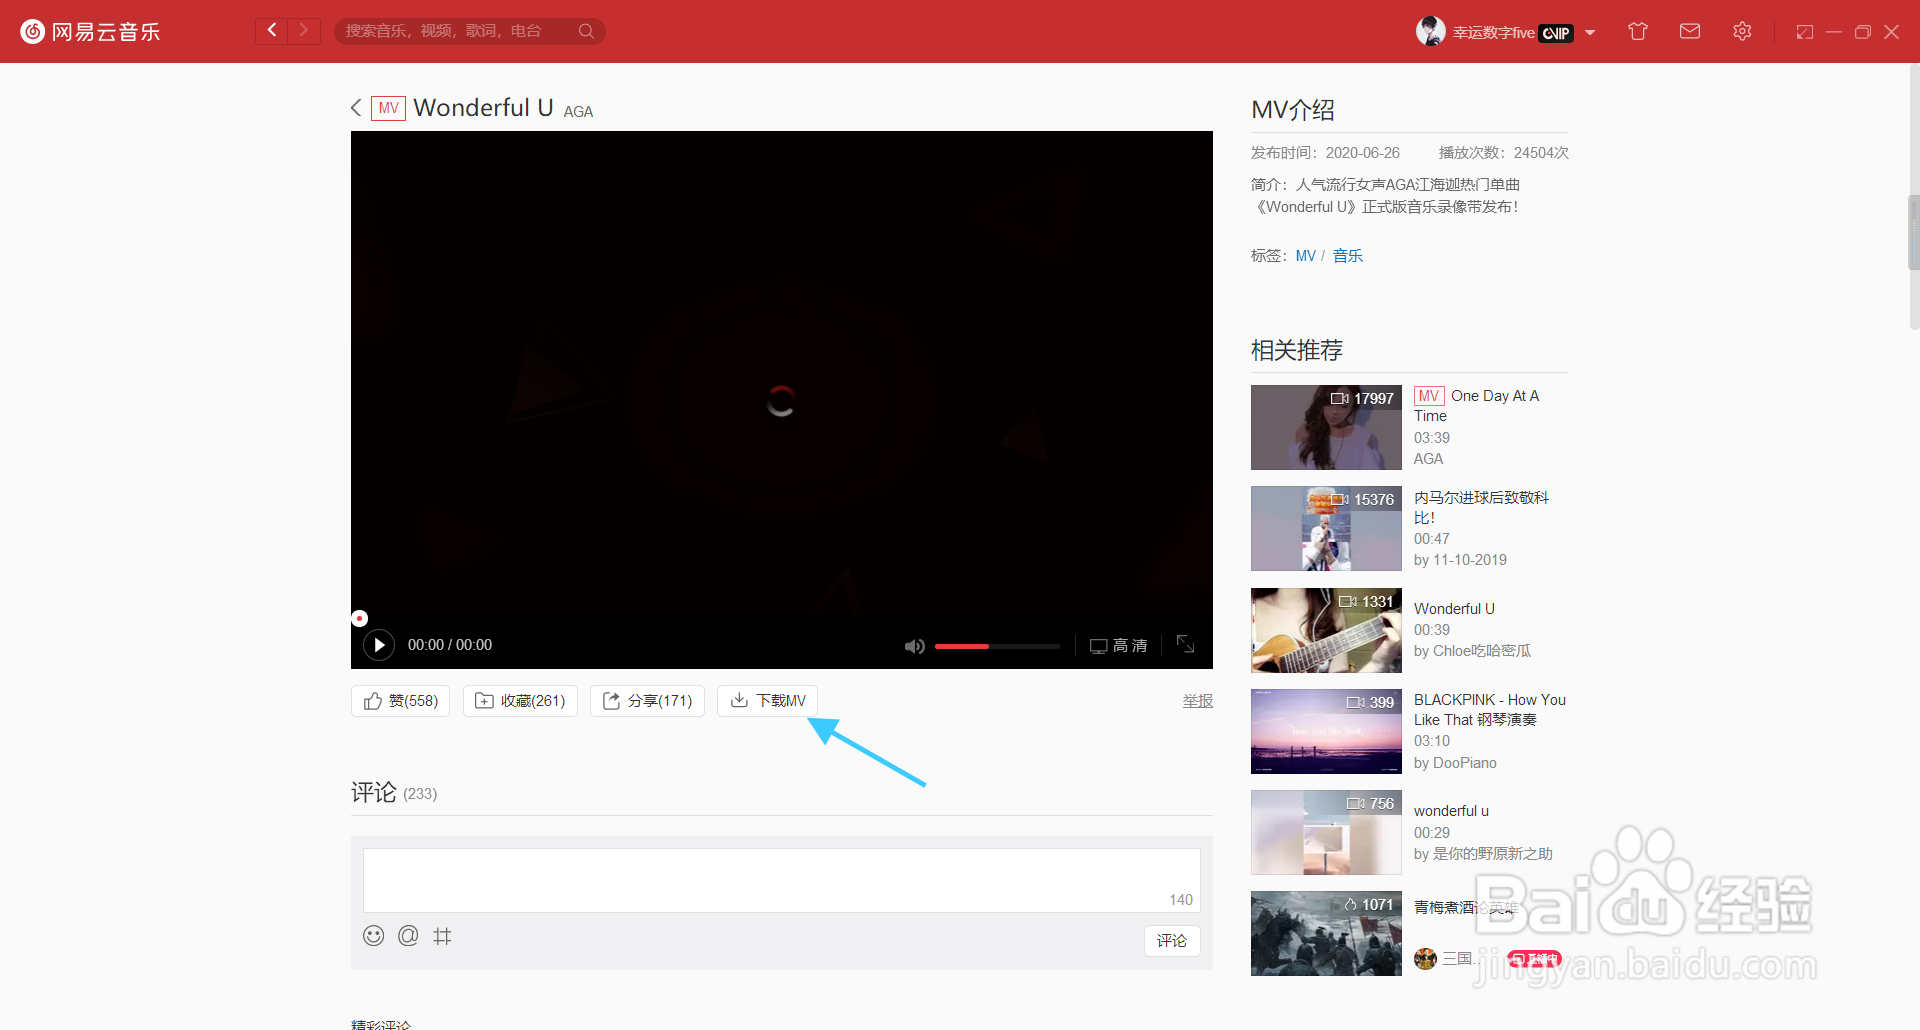Click the 11-10-2019 uploader name
The height and width of the screenshot is (1030, 1920).
click(x=1470, y=560)
